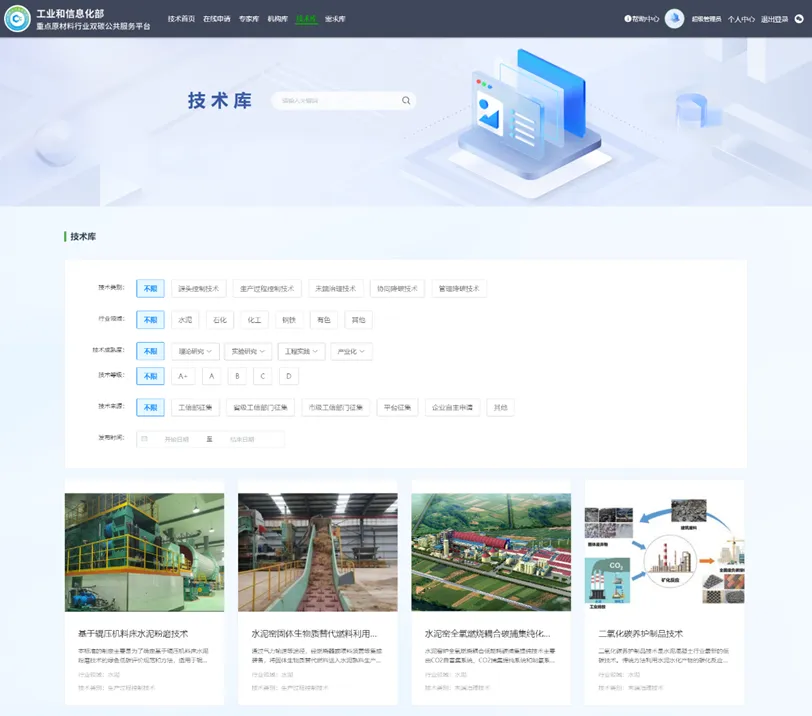Viewport: 812px width, 716px height.
Task: Click the platform logo icon in header
Action: pyautogui.click(x=17, y=19)
